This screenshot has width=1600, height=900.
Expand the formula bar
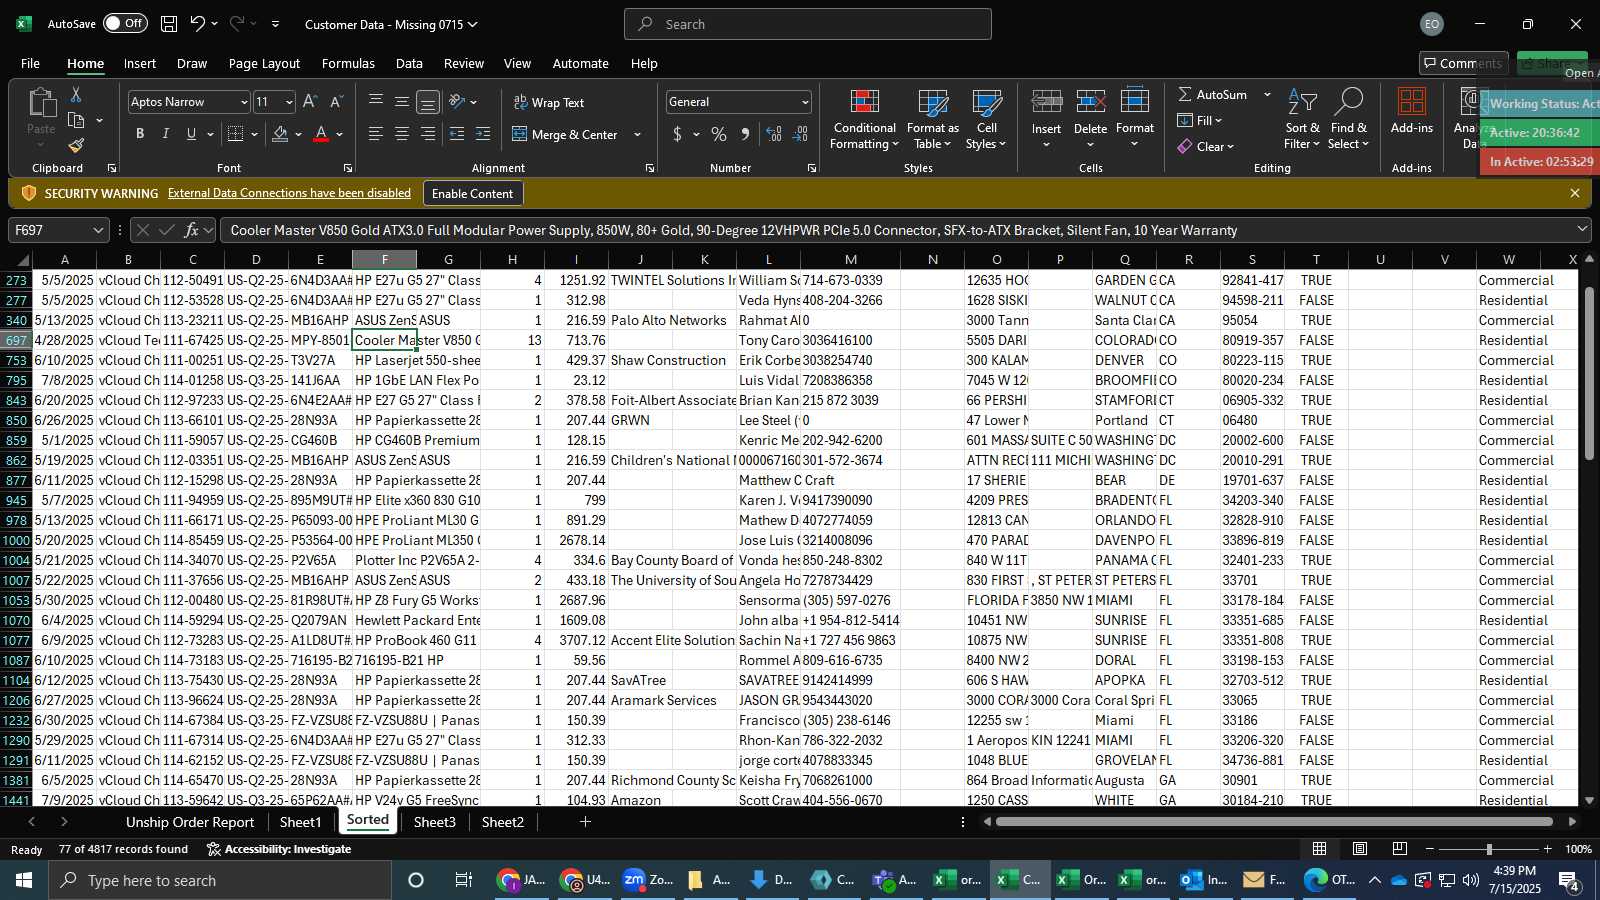point(1582,229)
